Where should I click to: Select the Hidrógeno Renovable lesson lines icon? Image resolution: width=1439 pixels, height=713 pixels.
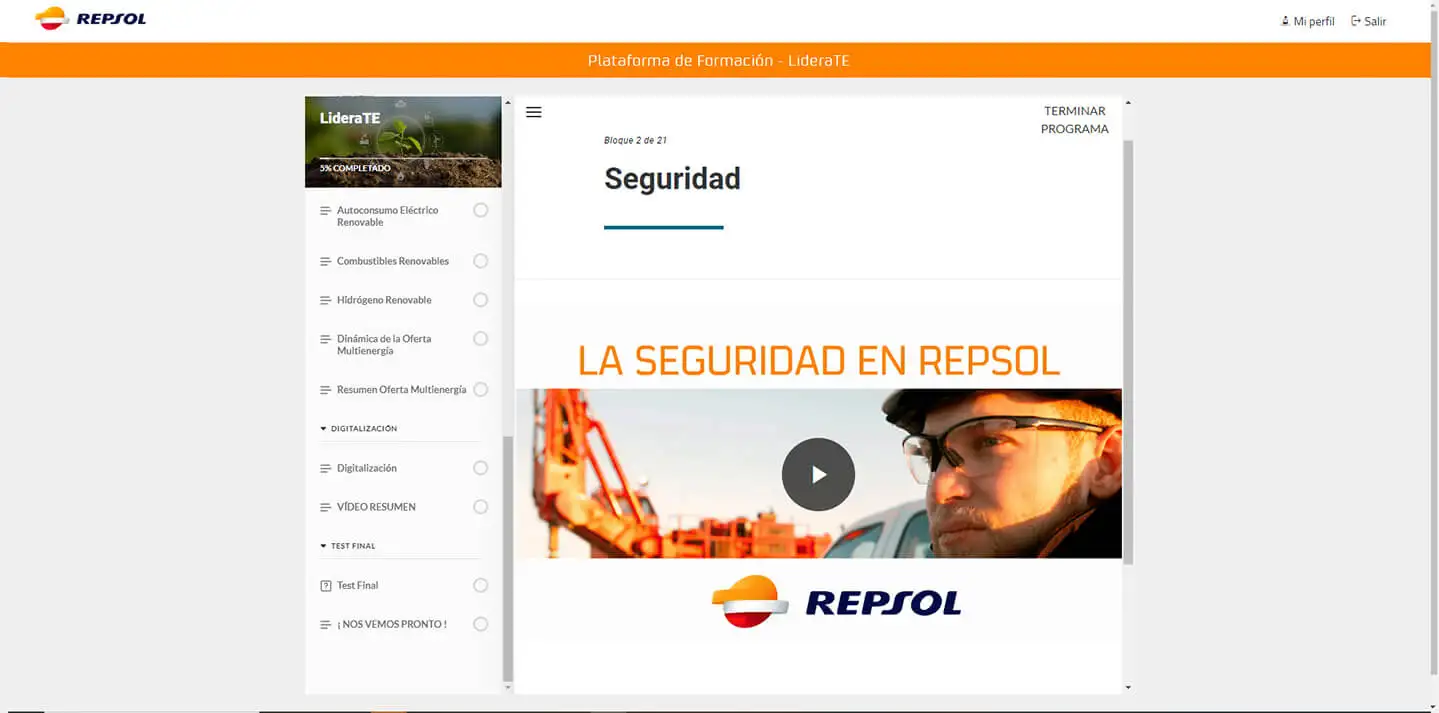[x=325, y=299]
